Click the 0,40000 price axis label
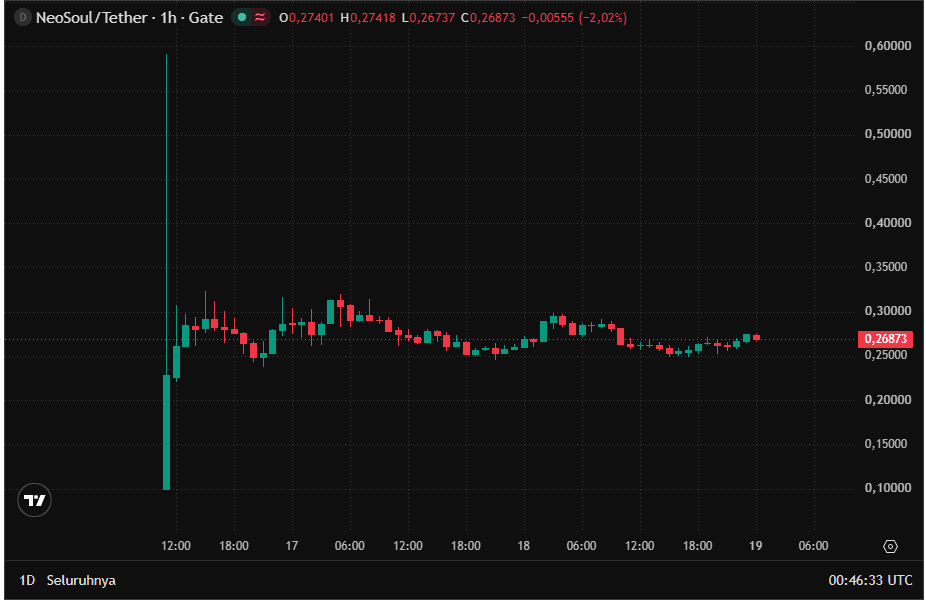This screenshot has width=926, height=604. tap(888, 223)
